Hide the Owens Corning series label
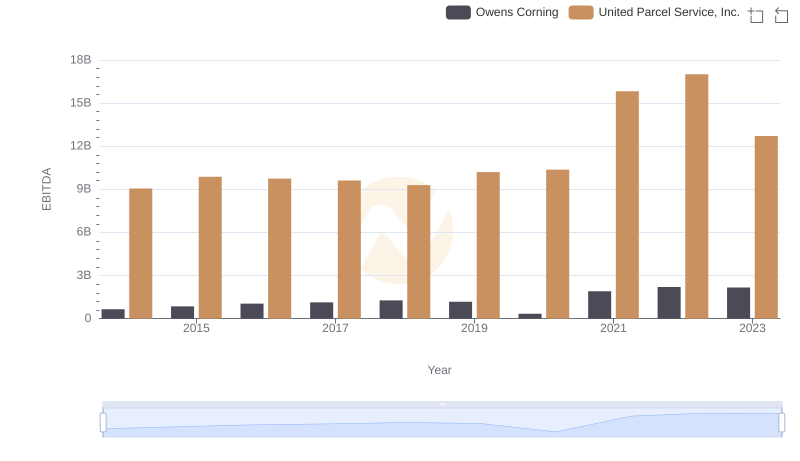 [x=517, y=12]
